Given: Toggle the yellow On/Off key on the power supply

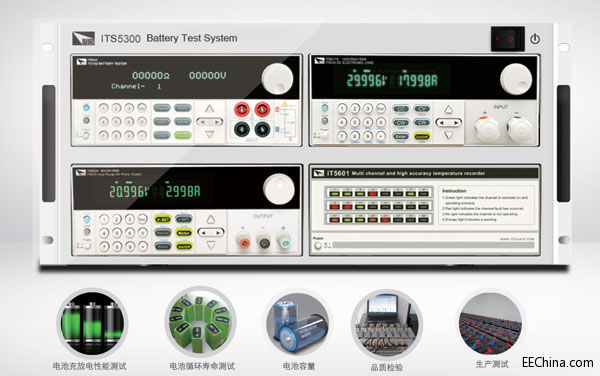Looking at the screenshot, I should pyautogui.click(x=184, y=247).
